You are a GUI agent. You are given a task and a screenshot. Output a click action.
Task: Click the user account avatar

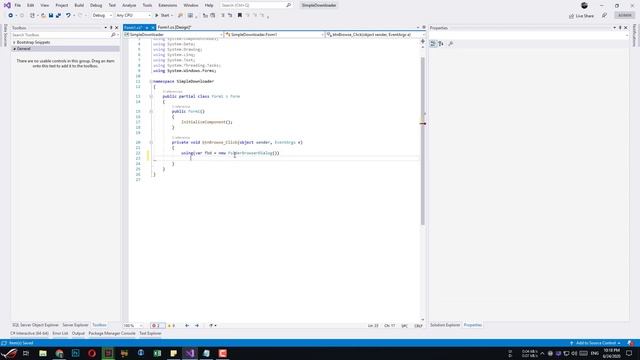click(584, 5)
